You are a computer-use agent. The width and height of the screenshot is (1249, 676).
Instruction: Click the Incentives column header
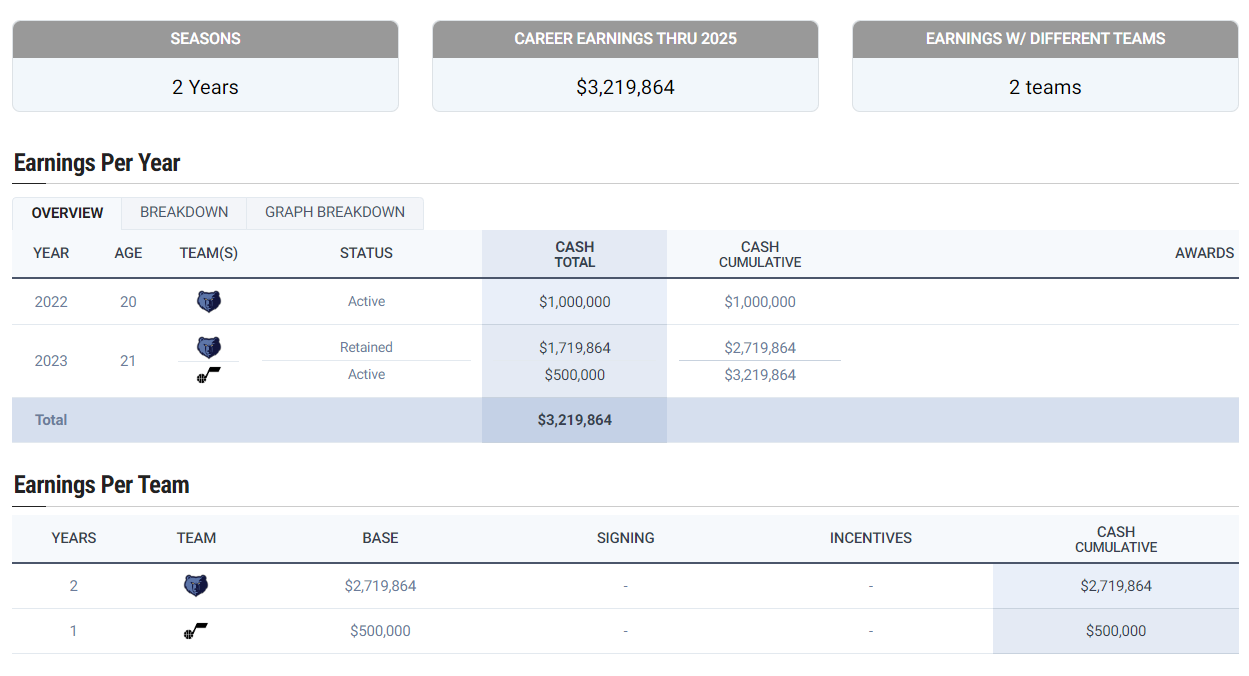coord(871,538)
